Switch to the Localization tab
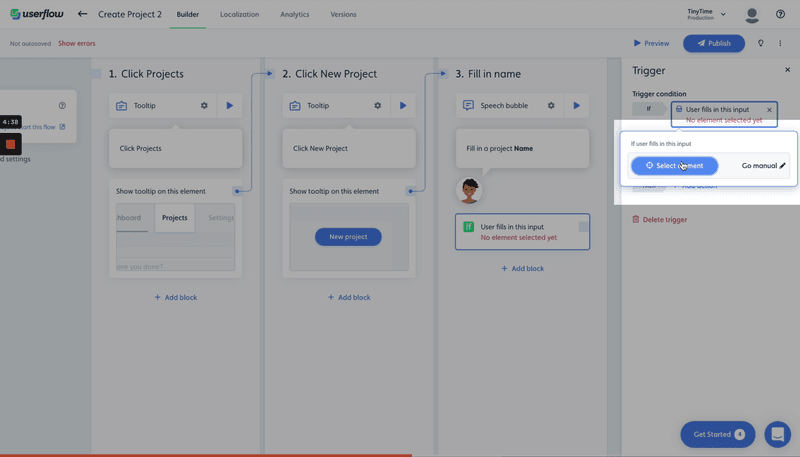 pos(239,15)
